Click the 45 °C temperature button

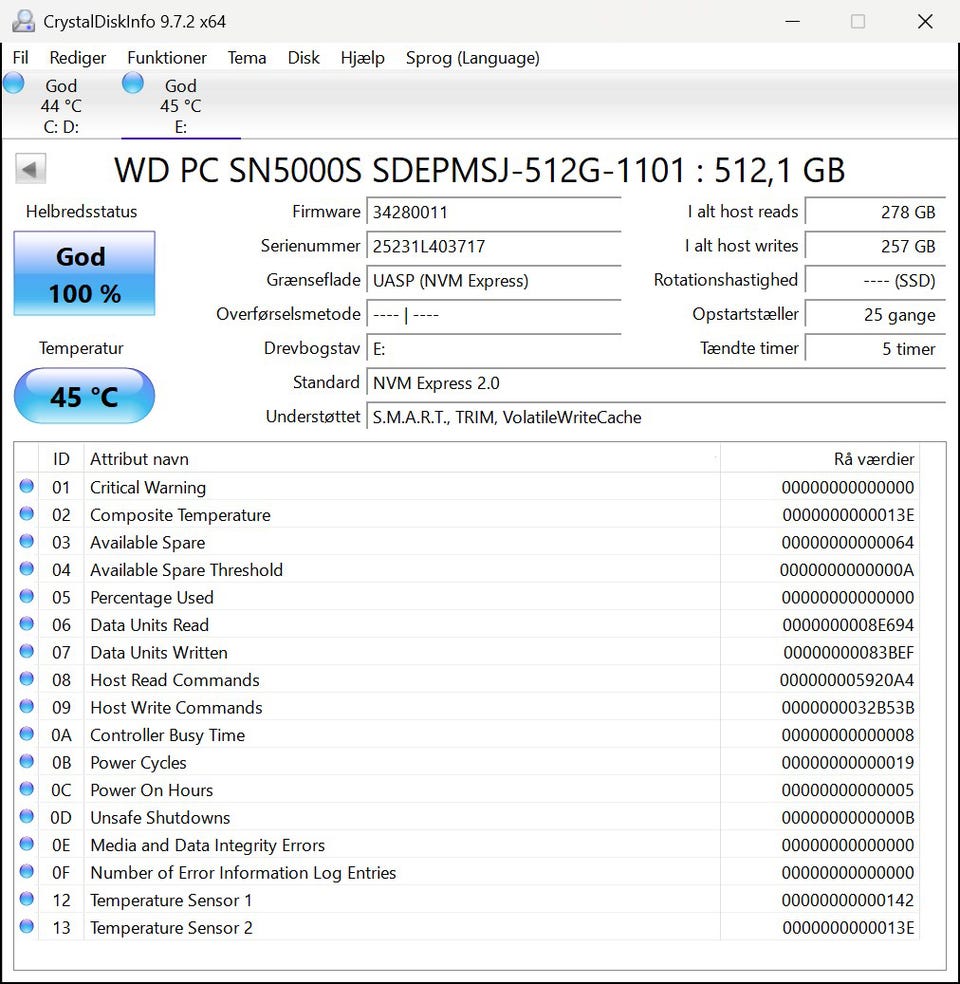pos(84,396)
